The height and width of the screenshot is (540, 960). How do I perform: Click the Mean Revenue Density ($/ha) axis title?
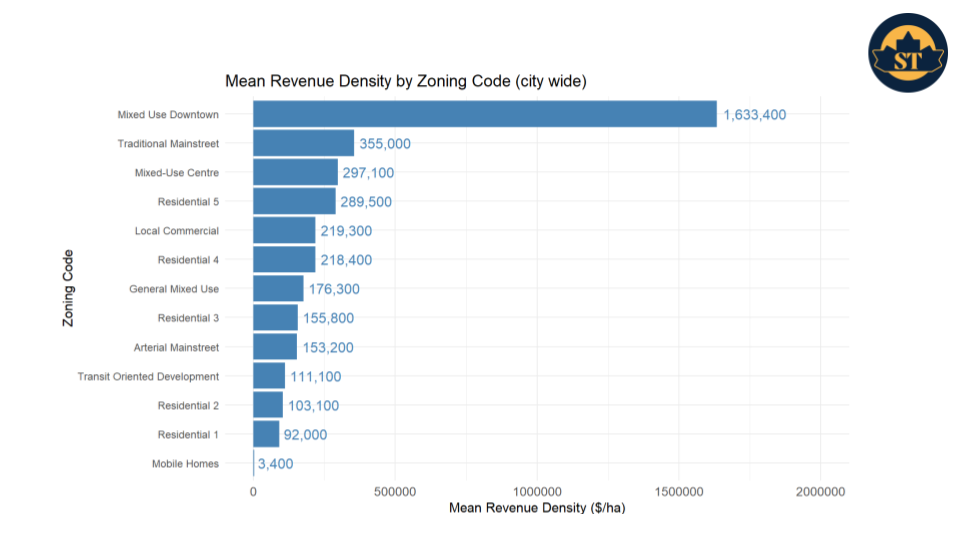click(x=537, y=508)
